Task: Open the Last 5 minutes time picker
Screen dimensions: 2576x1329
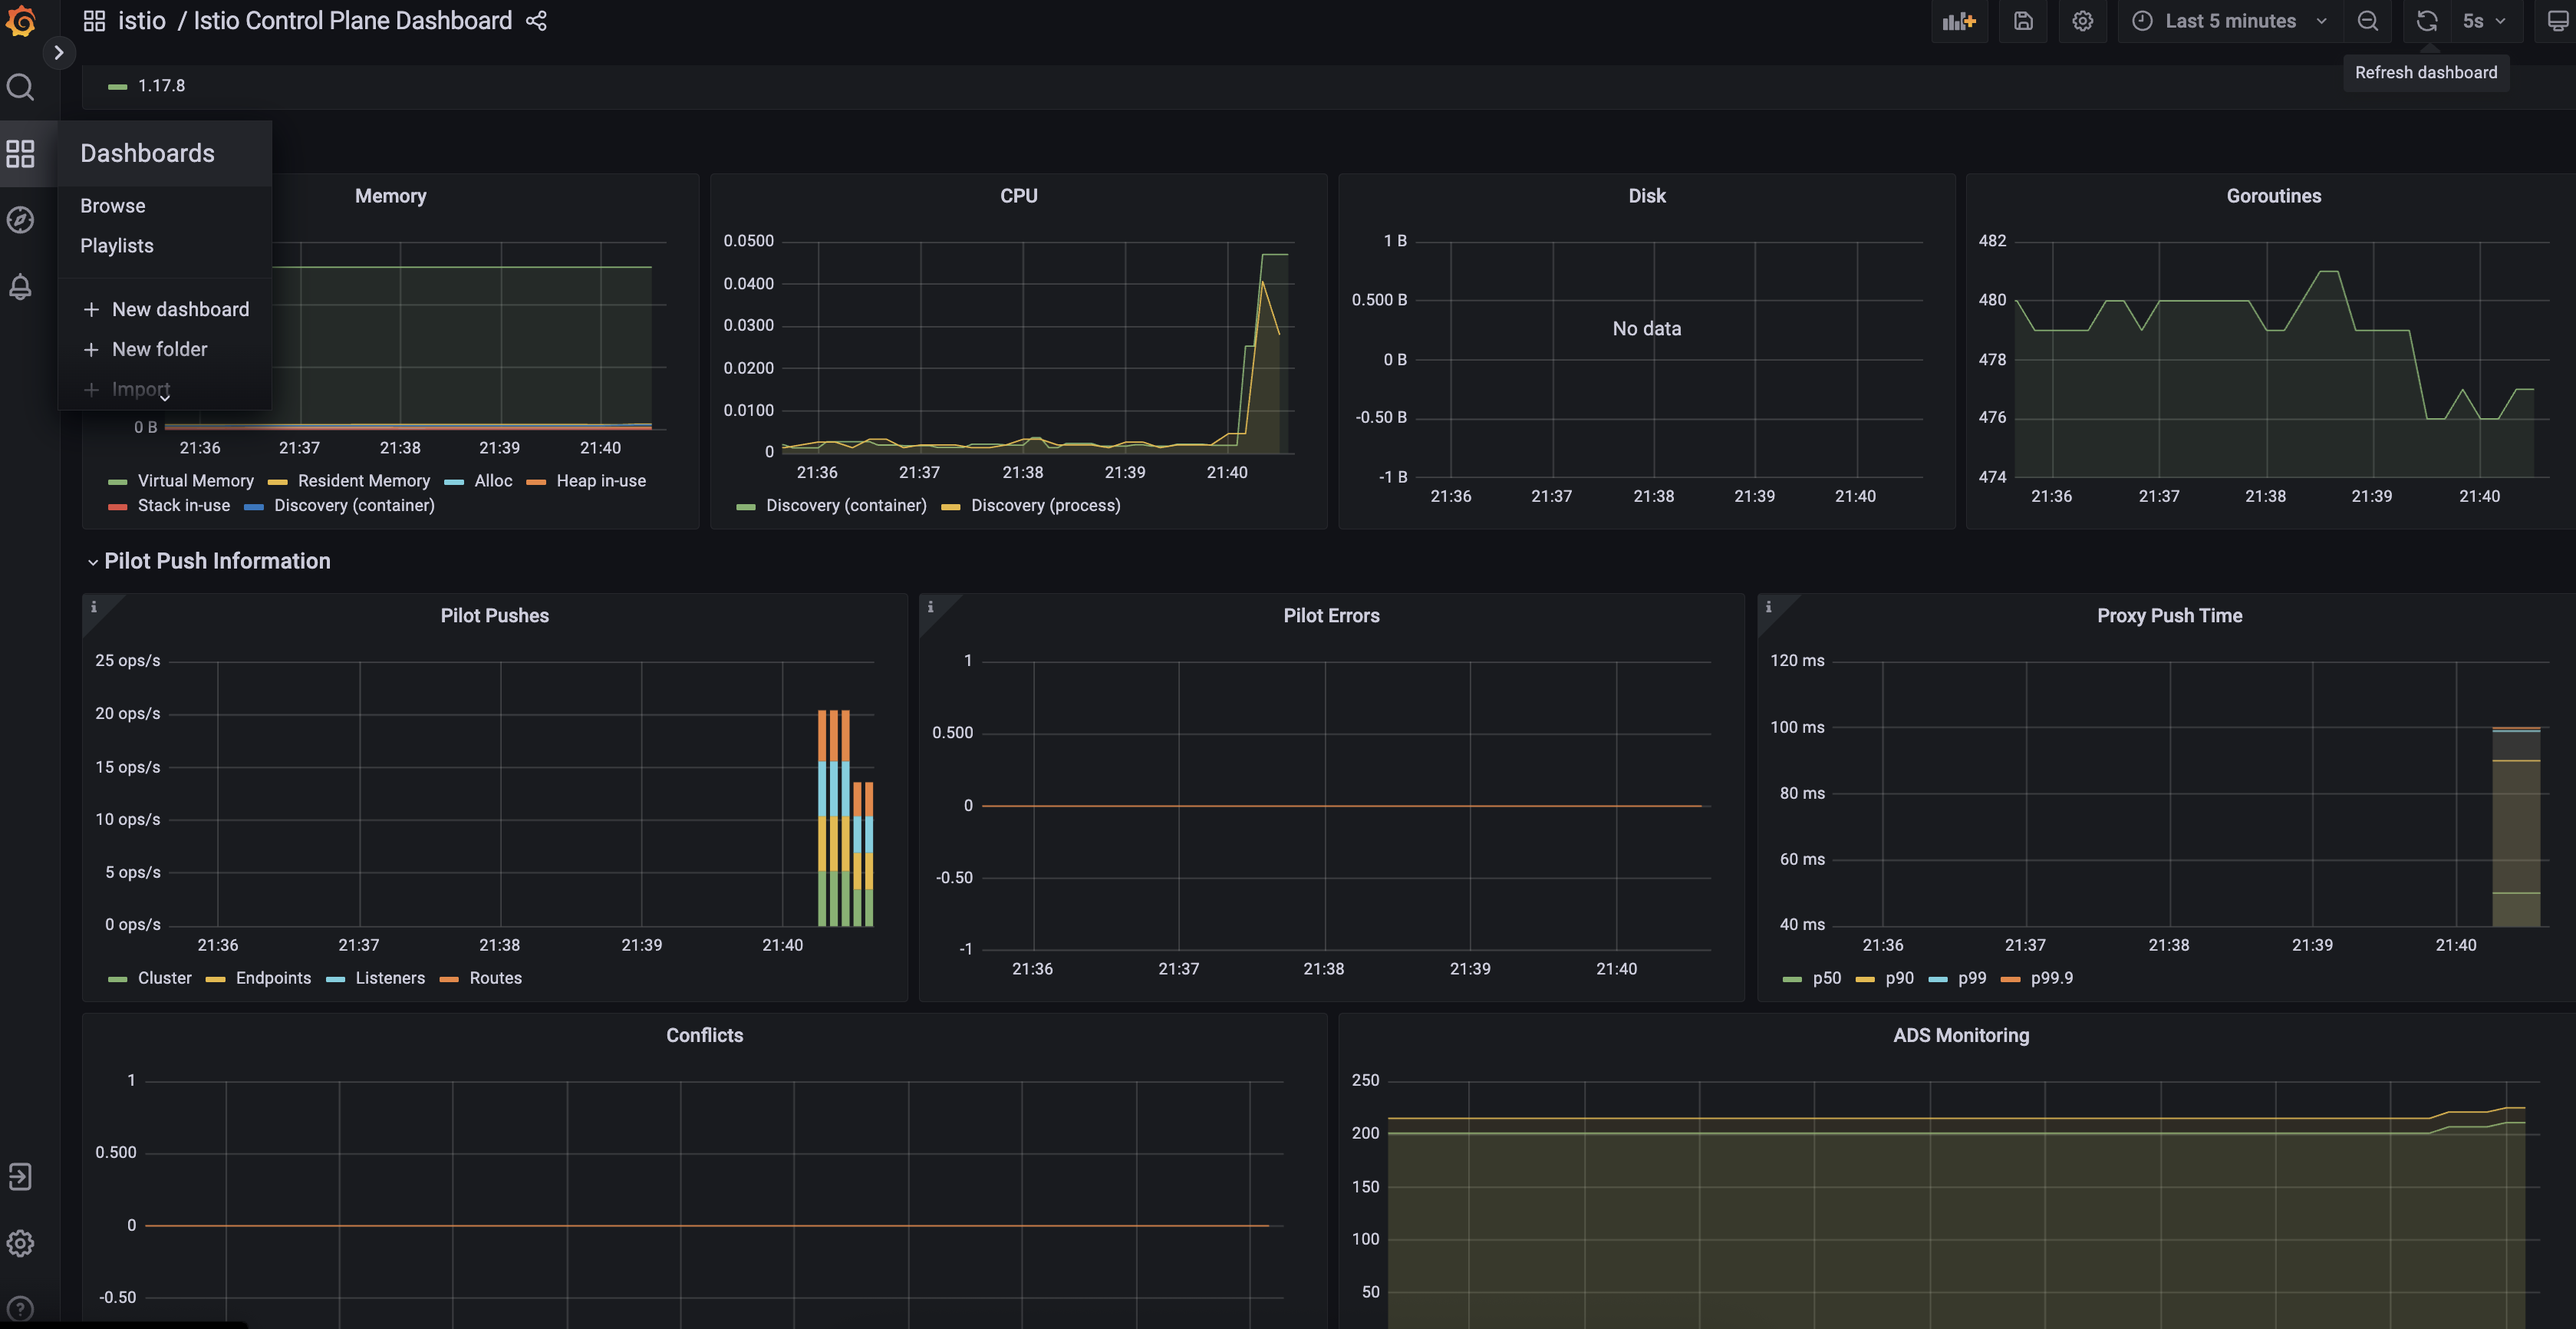Action: click(2229, 21)
